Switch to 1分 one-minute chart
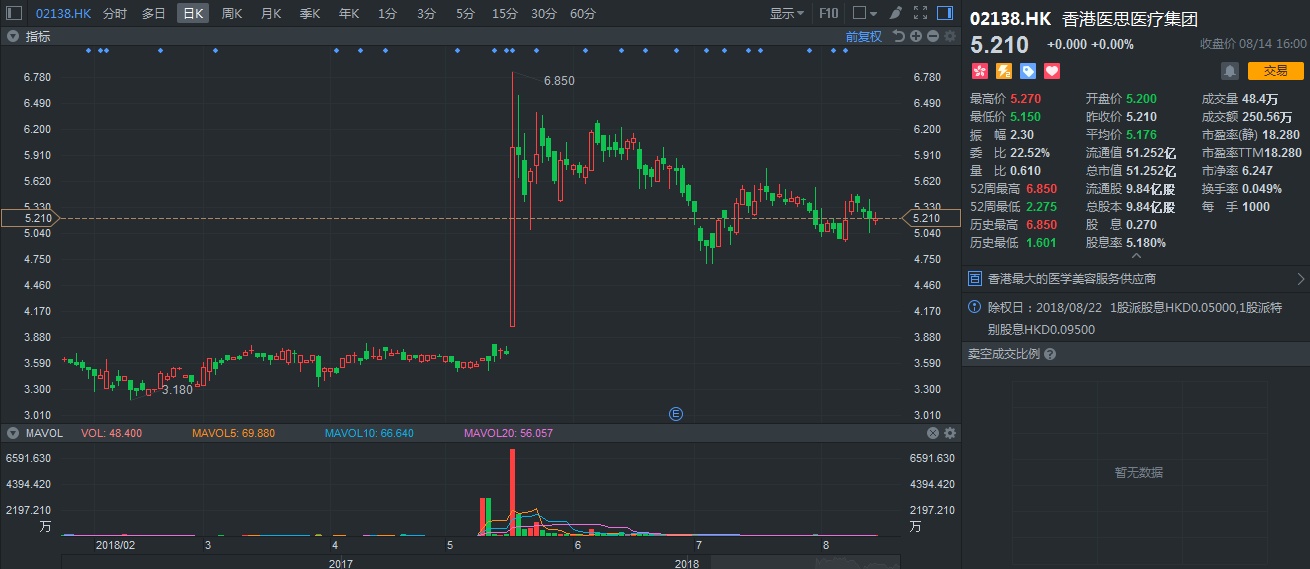The height and width of the screenshot is (569, 1310). 387,14
